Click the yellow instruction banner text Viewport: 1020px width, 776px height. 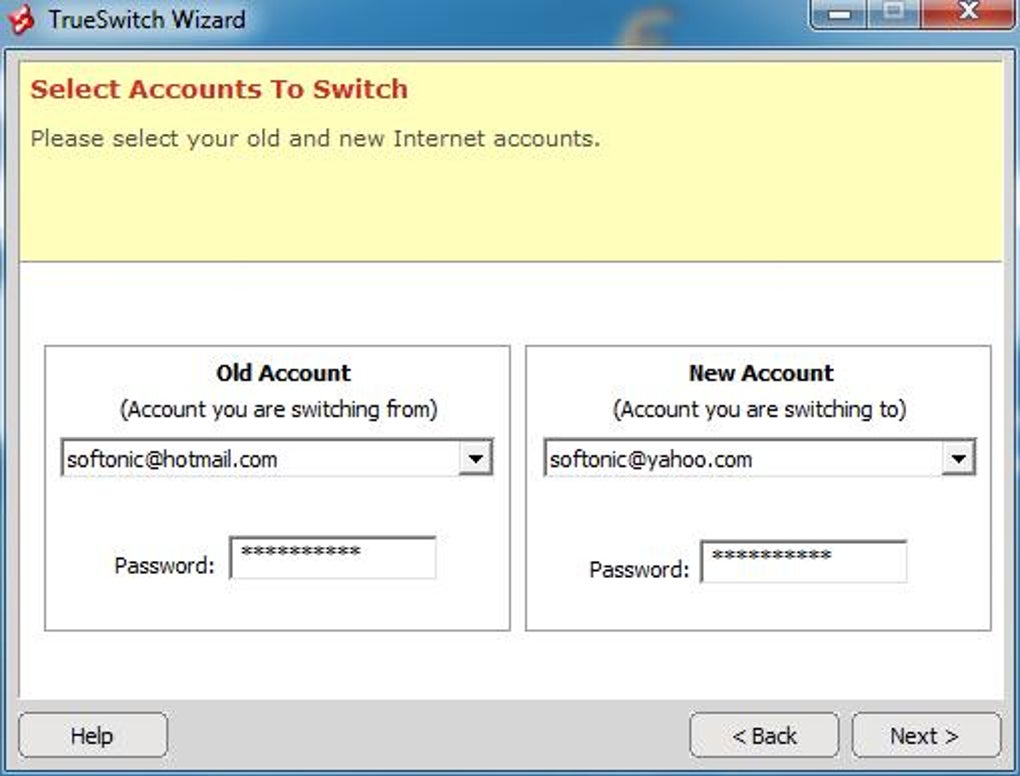pos(313,138)
